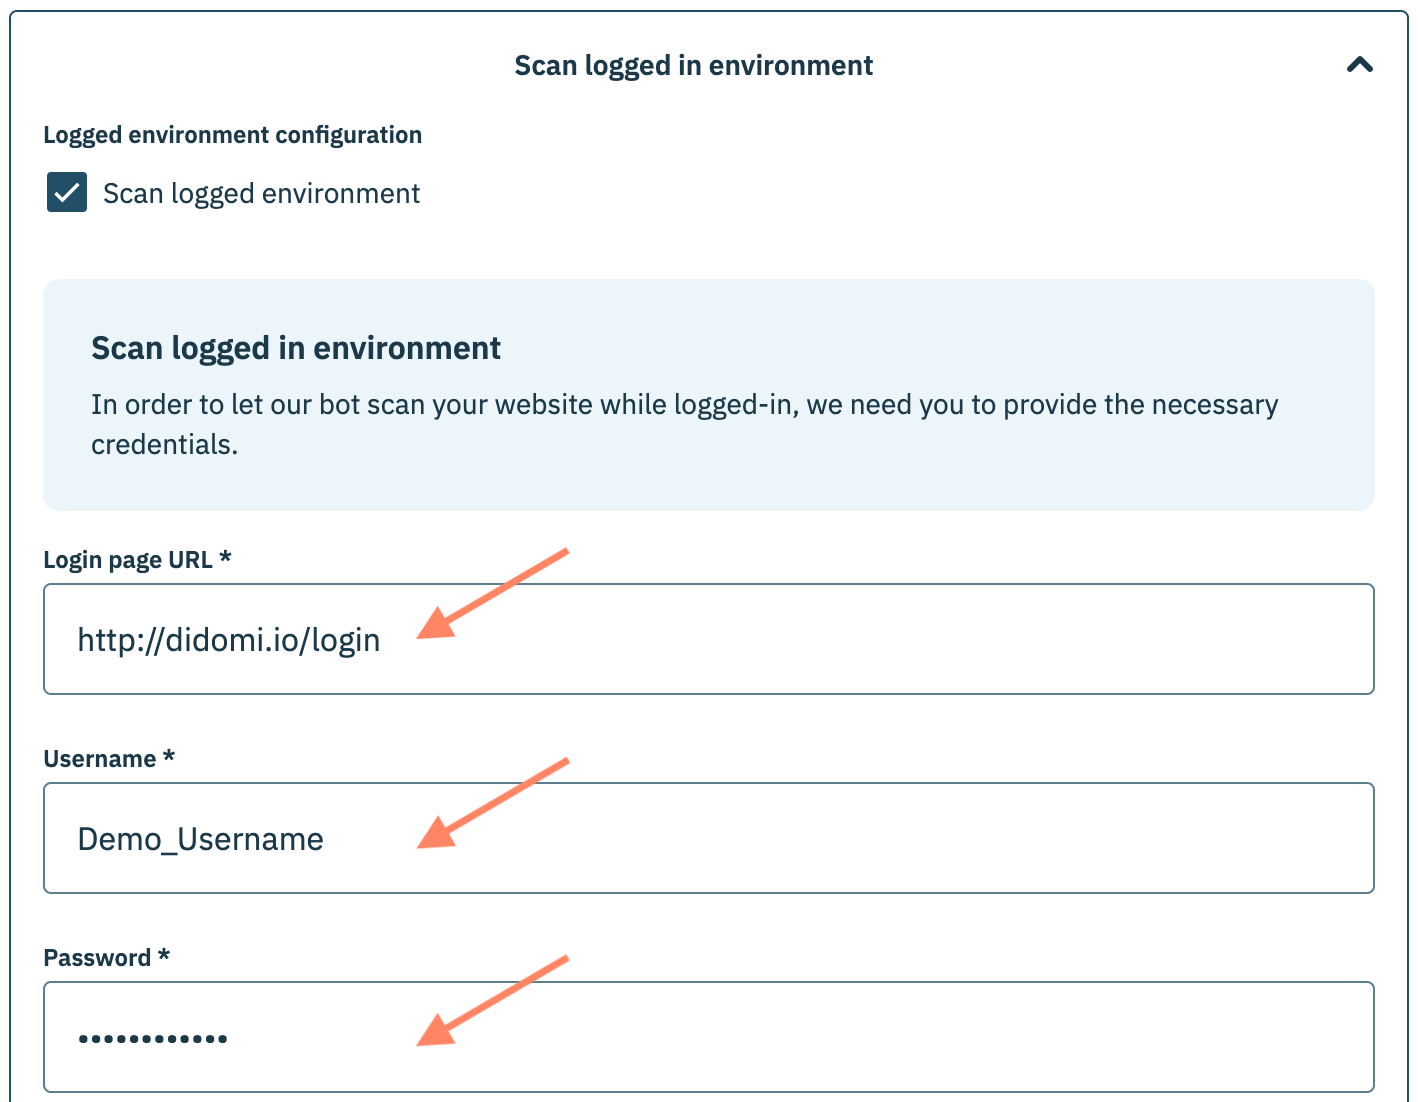Viewport: 1418px width, 1102px height.
Task: Click the orange arrow pointing at the login URL
Action: (490, 594)
